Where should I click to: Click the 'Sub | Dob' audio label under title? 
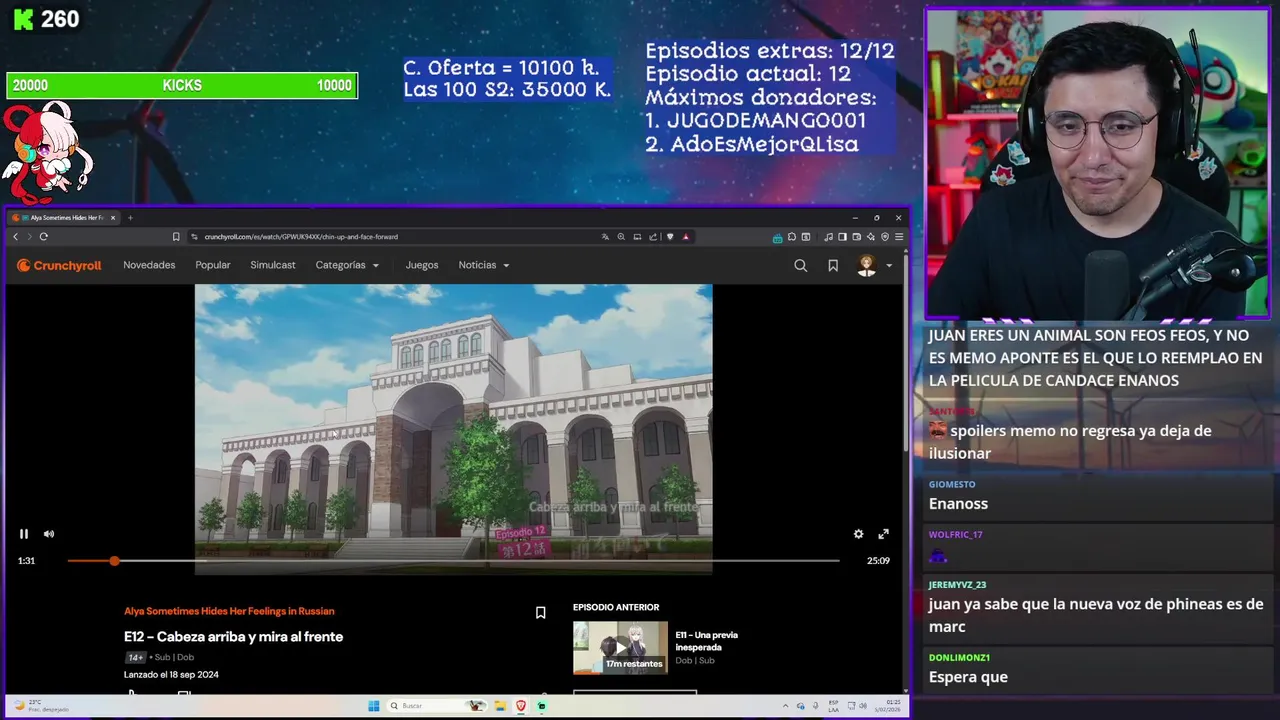(x=173, y=658)
